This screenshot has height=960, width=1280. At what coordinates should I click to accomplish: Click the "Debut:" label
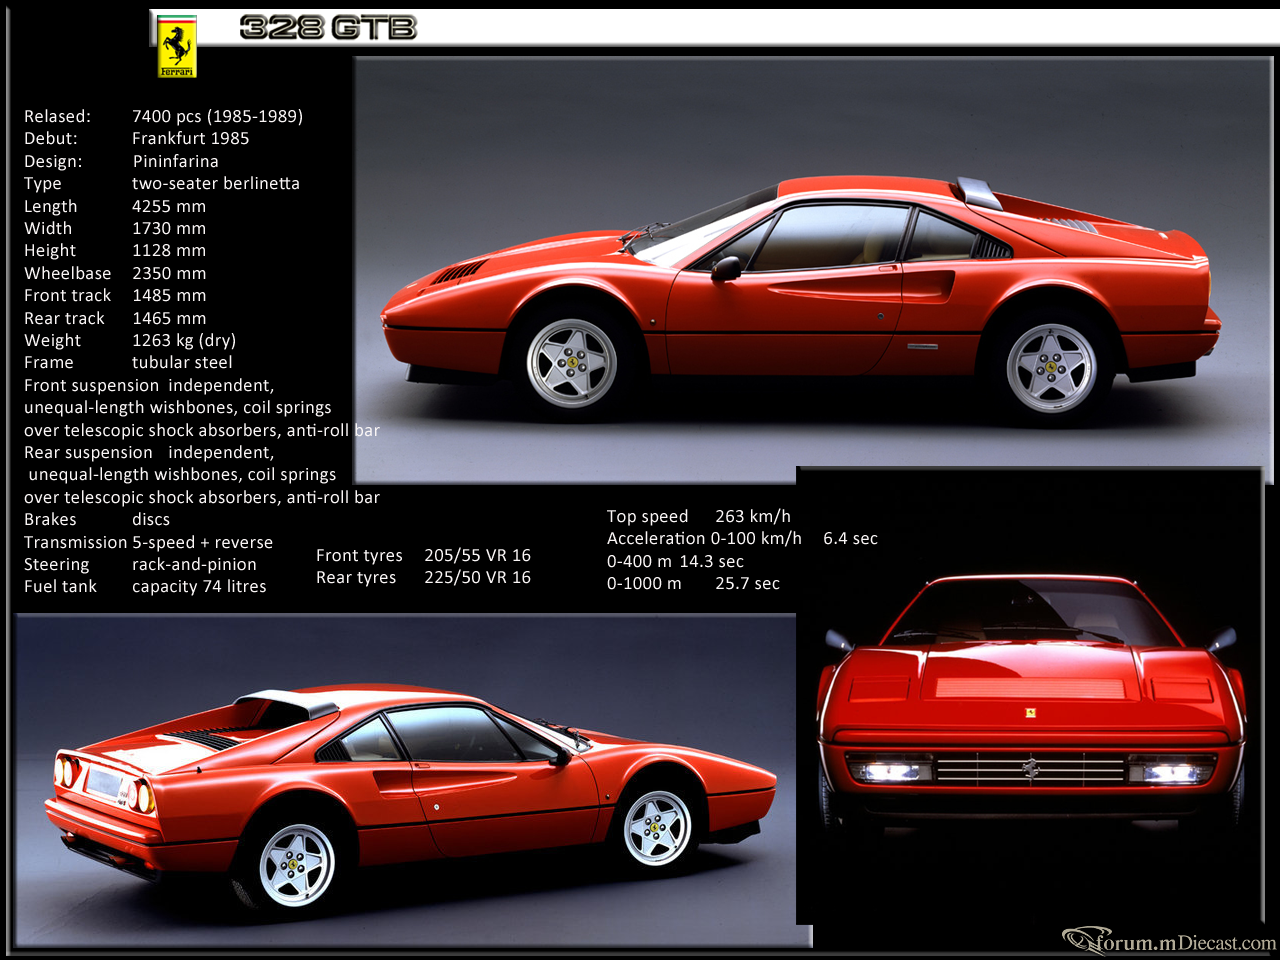(x=50, y=138)
